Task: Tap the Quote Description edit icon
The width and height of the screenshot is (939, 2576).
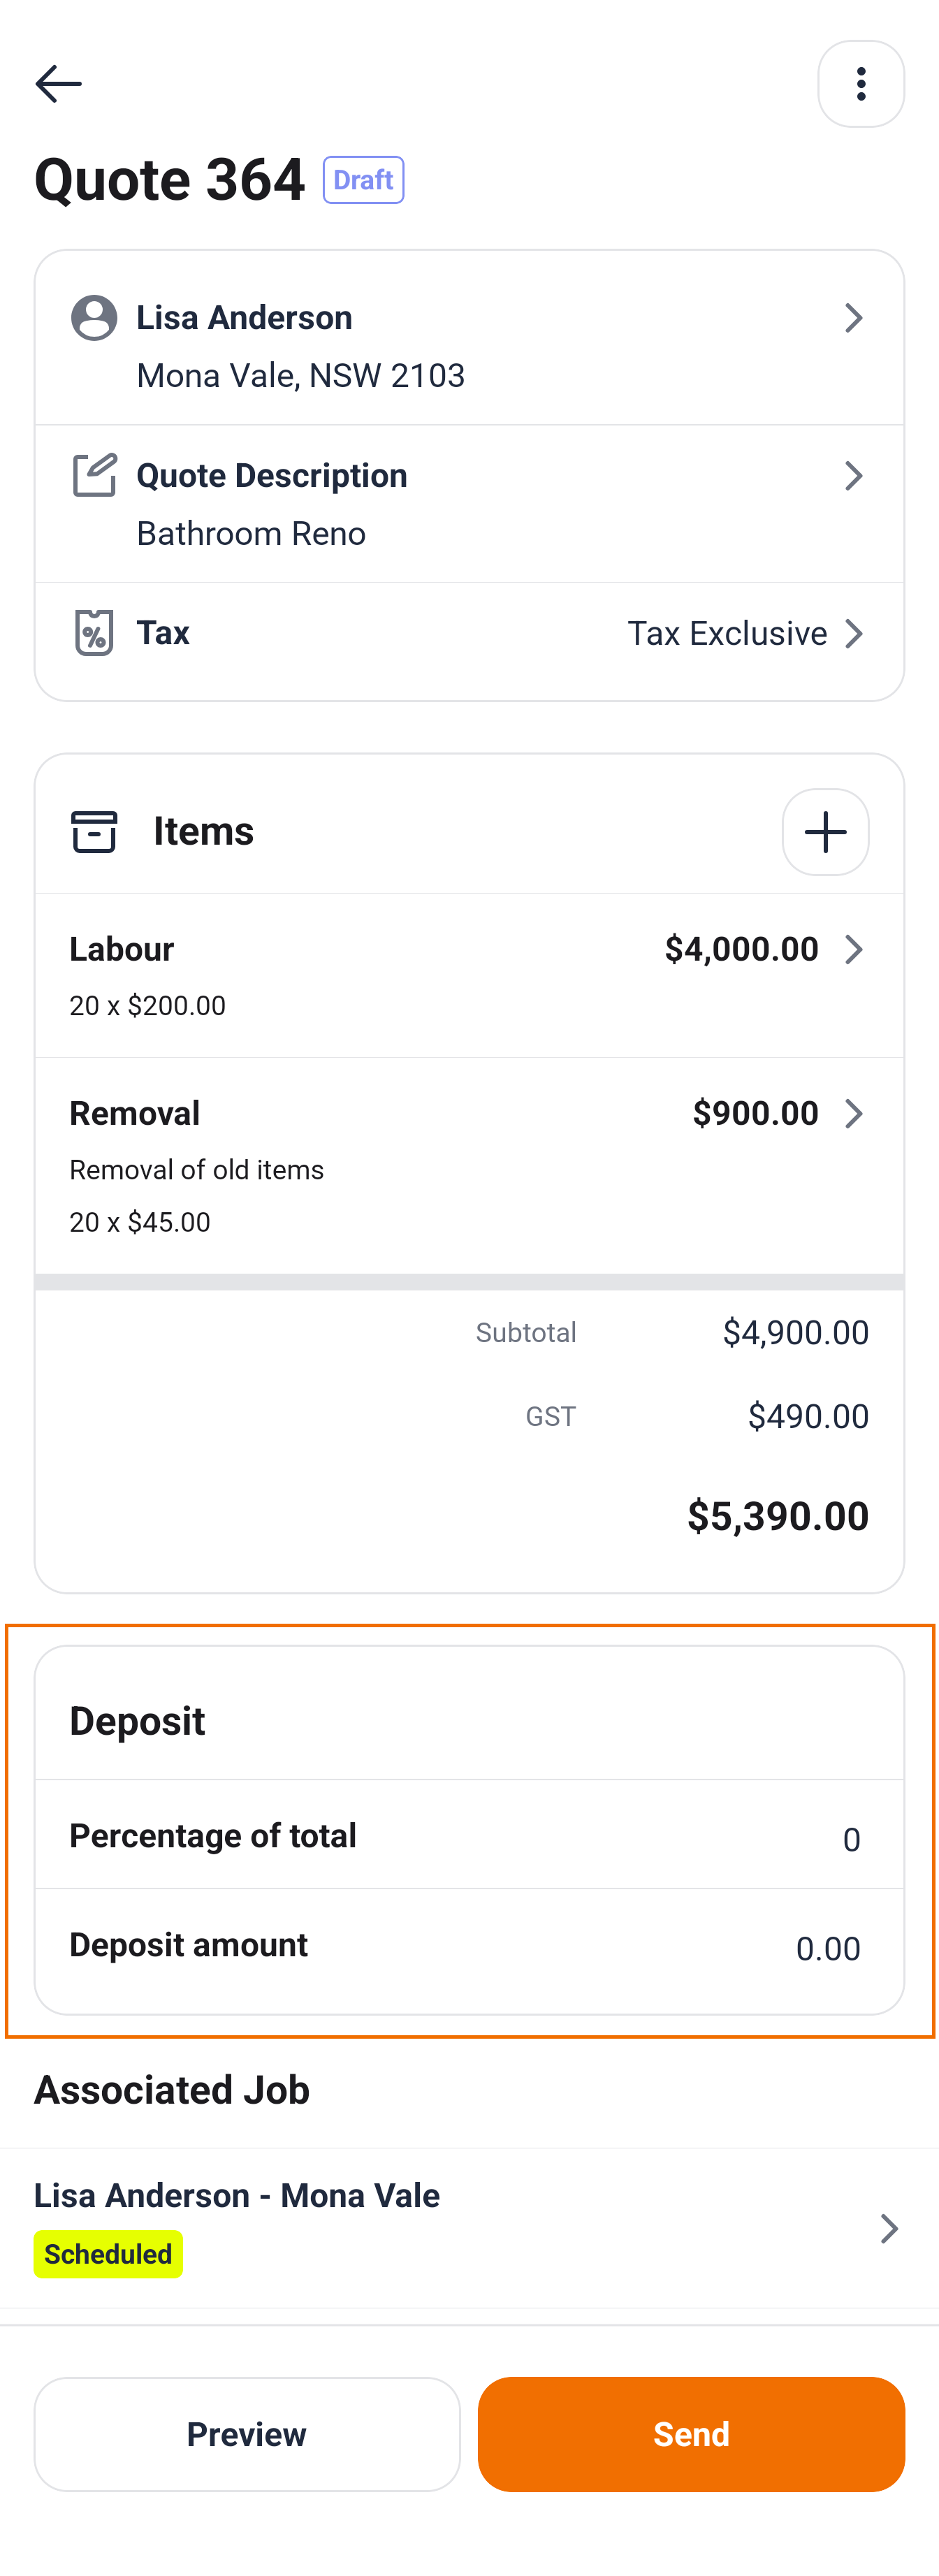Action: [x=94, y=475]
